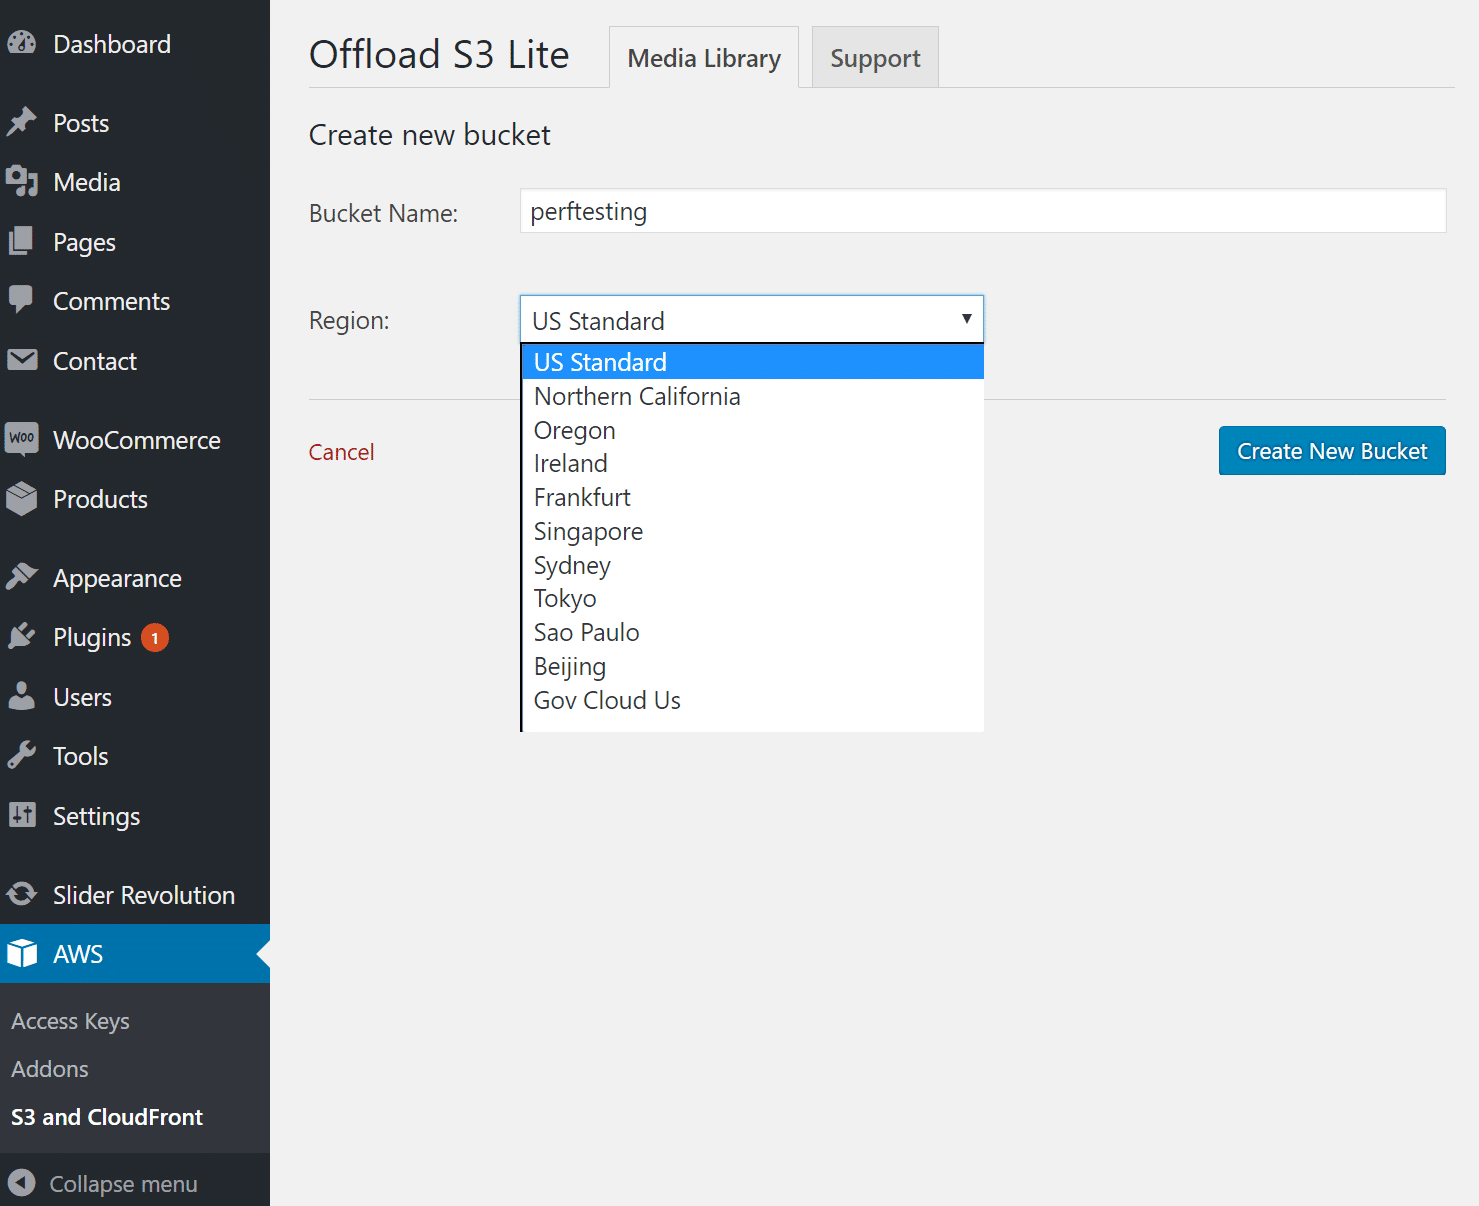Open Tools with the wrench icon
The height and width of the screenshot is (1206, 1479).
point(23,755)
